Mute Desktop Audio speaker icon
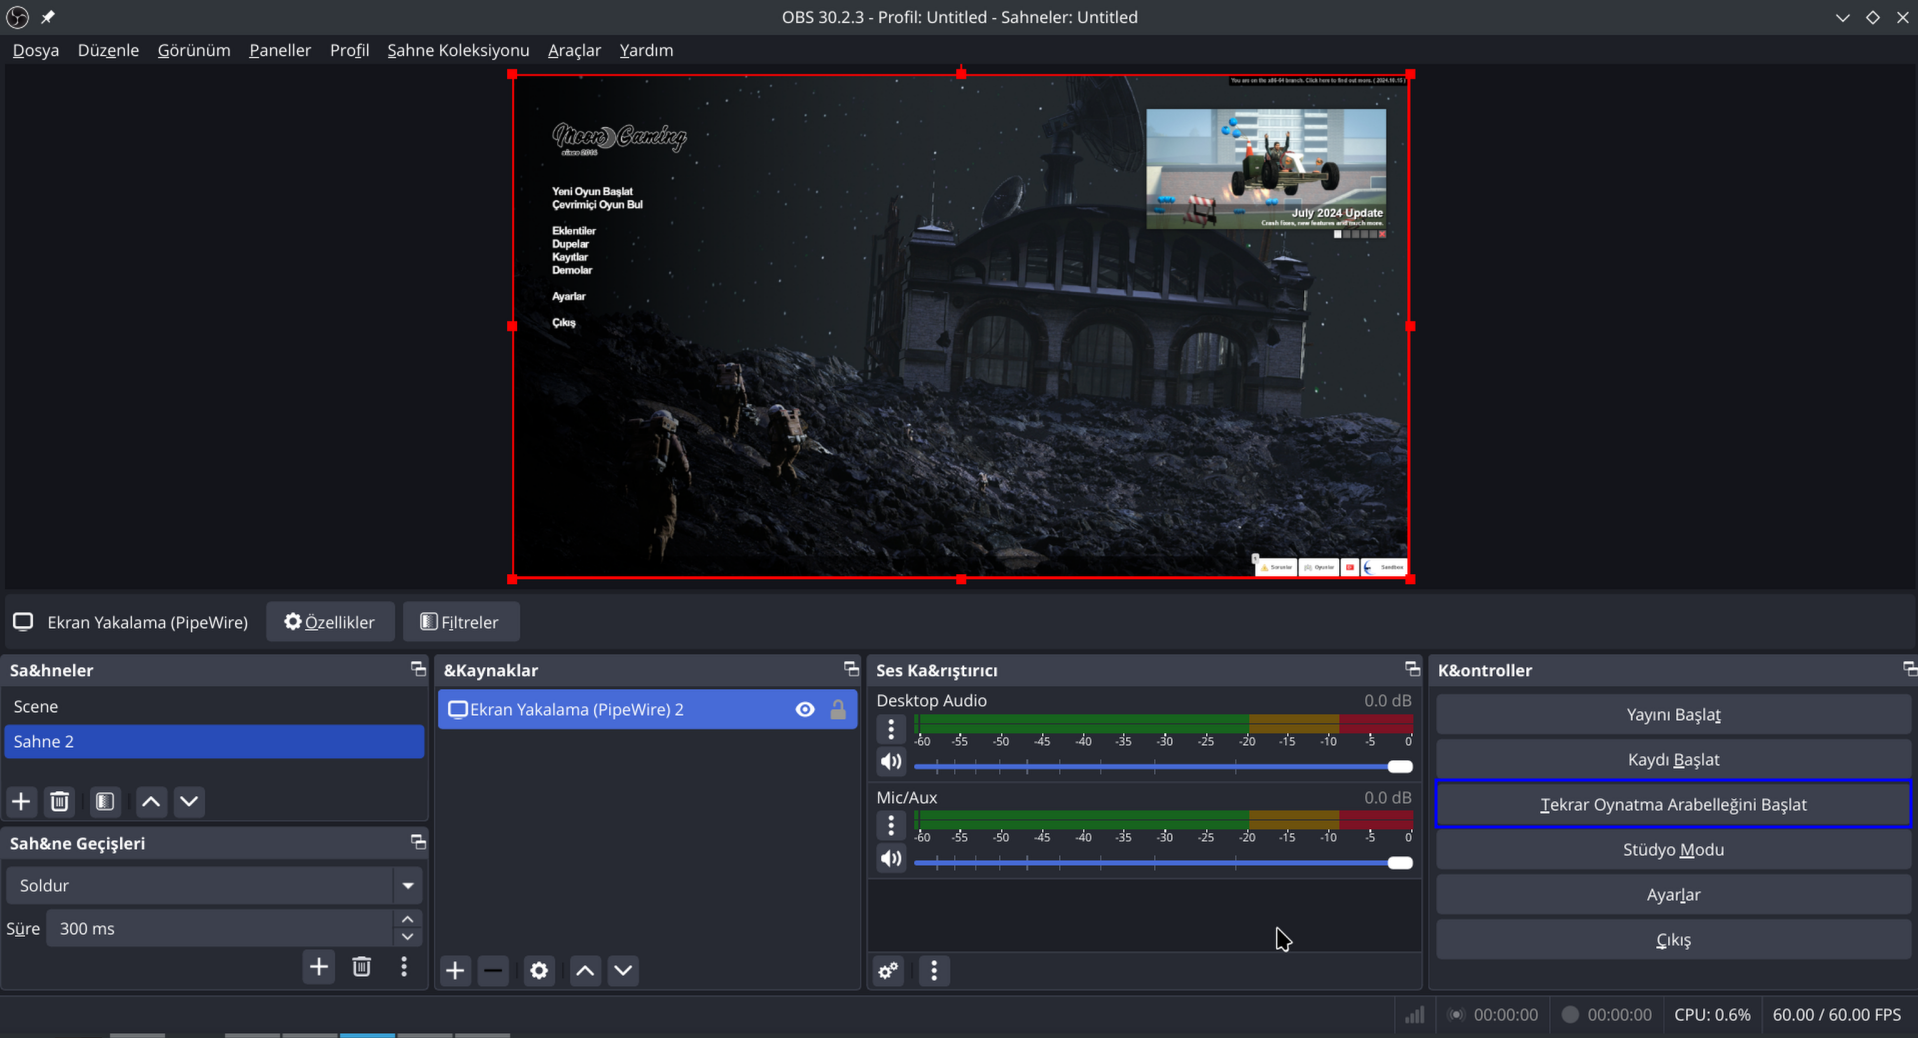The image size is (1918, 1038). (891, 762)
